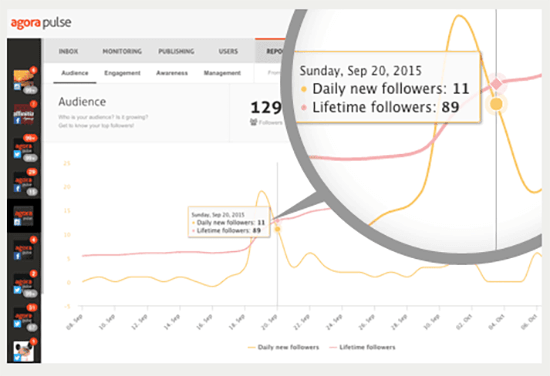The image size is (550, 376).
Task: Click the 'Get to know your top followers!' text
Action: click(96, 126)
